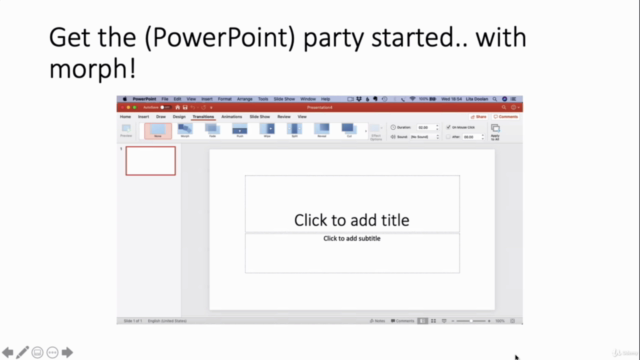
Task: Click the Preview transition icon
Action: point(126,131)
